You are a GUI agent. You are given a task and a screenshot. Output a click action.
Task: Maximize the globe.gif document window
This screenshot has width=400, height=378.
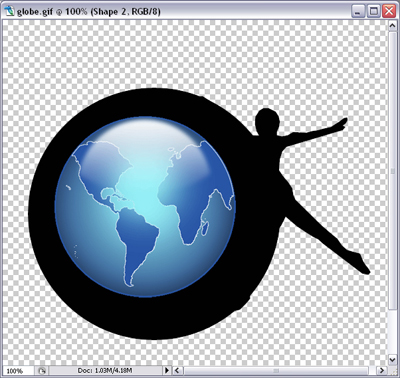tap(374, 12)
